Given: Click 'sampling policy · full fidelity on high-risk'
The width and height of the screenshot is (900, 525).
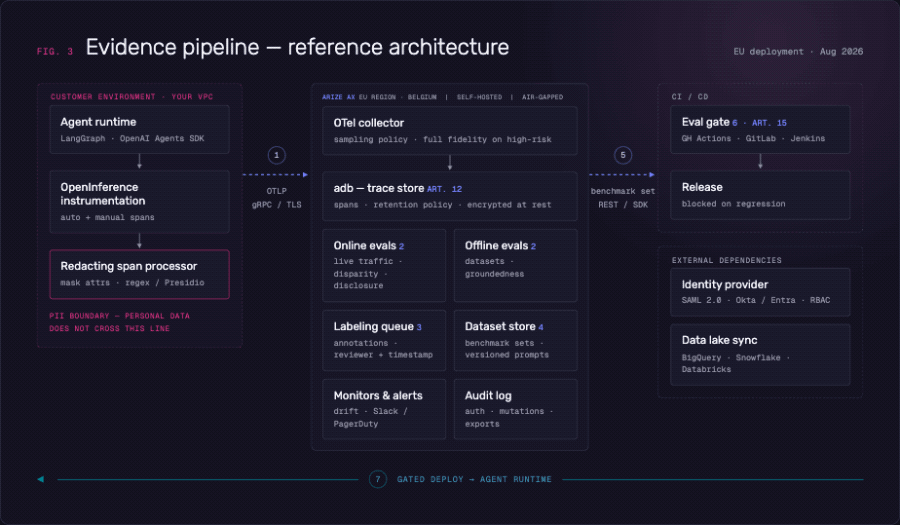Looking at the screenshot, I should pos(443,139).
